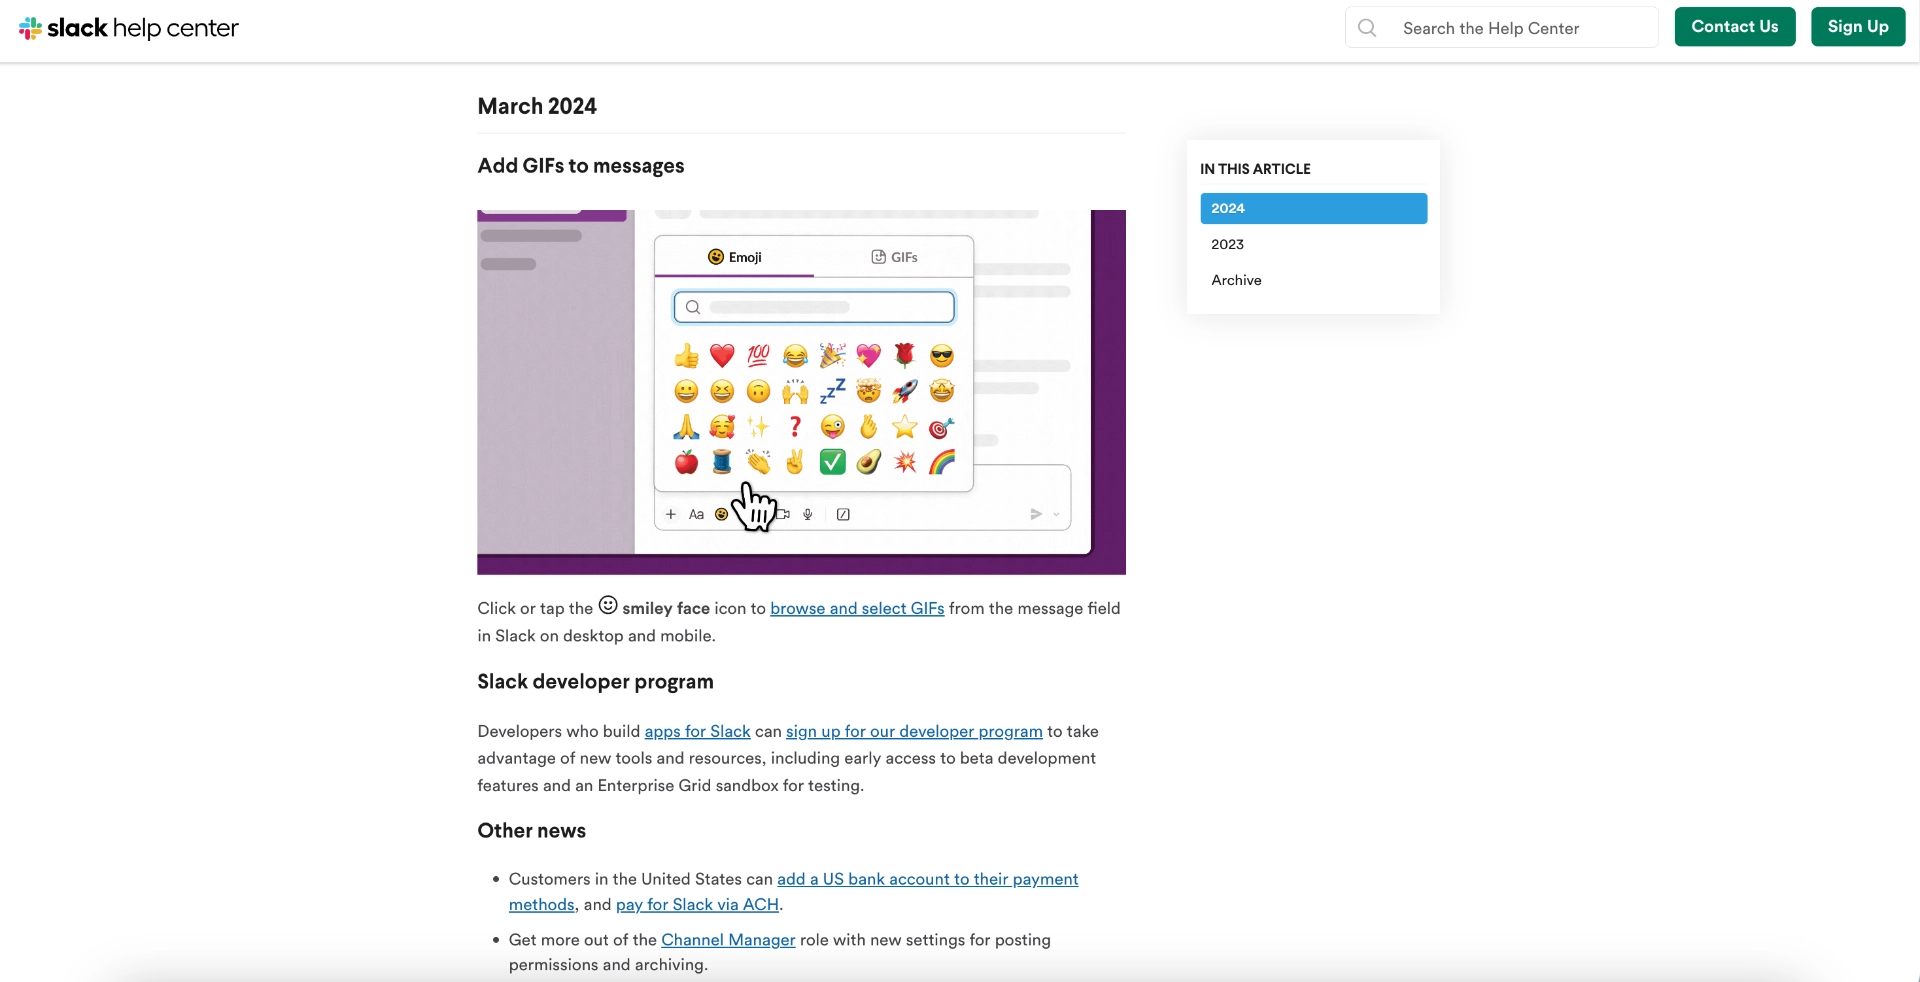Viewport: 1920px width, 982px height.
Task: Follow the Channel Manager link
Action: click(x=727, y=939)
